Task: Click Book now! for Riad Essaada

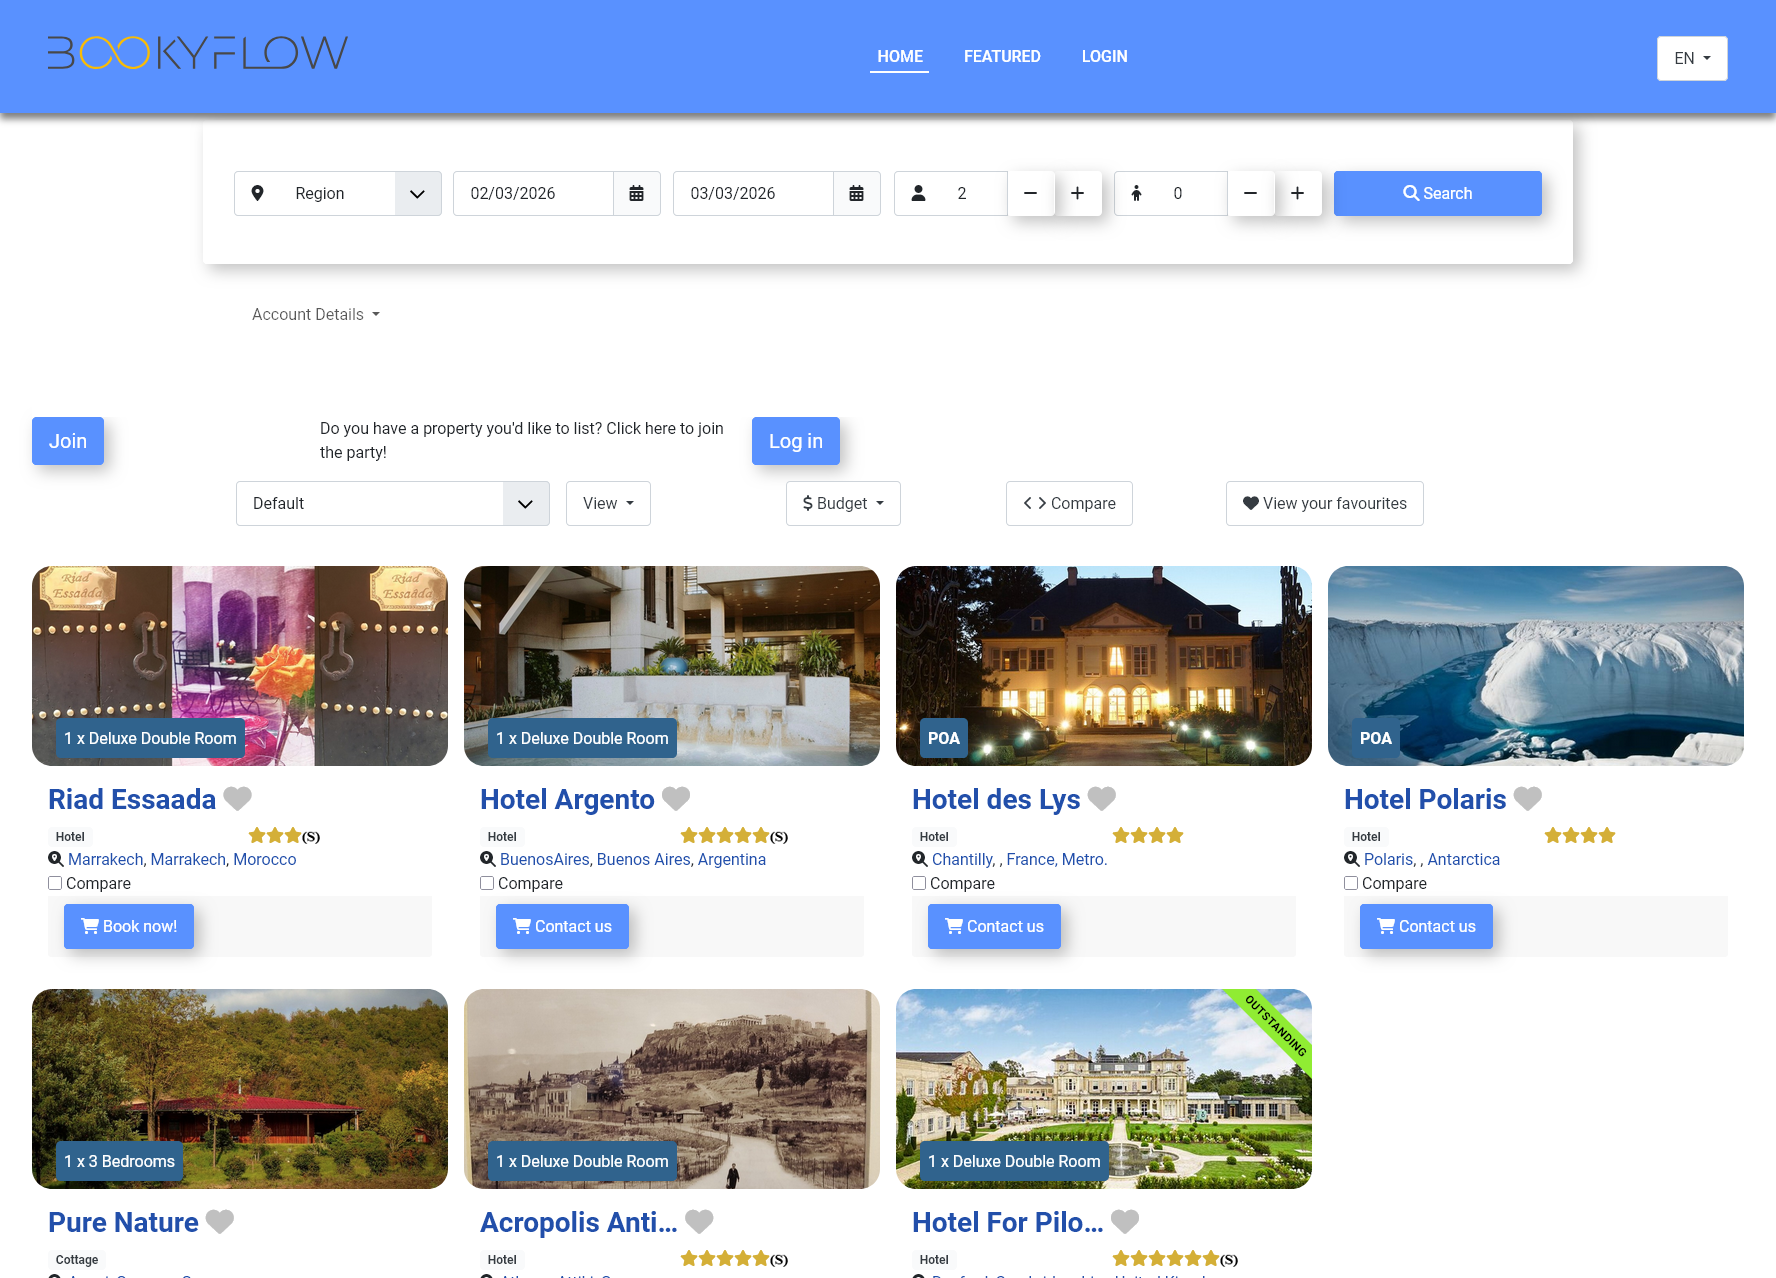Action: tap(129, 926)
